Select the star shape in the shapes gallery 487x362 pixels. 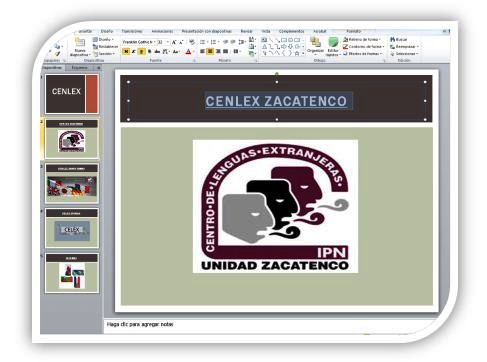[297, 53]
